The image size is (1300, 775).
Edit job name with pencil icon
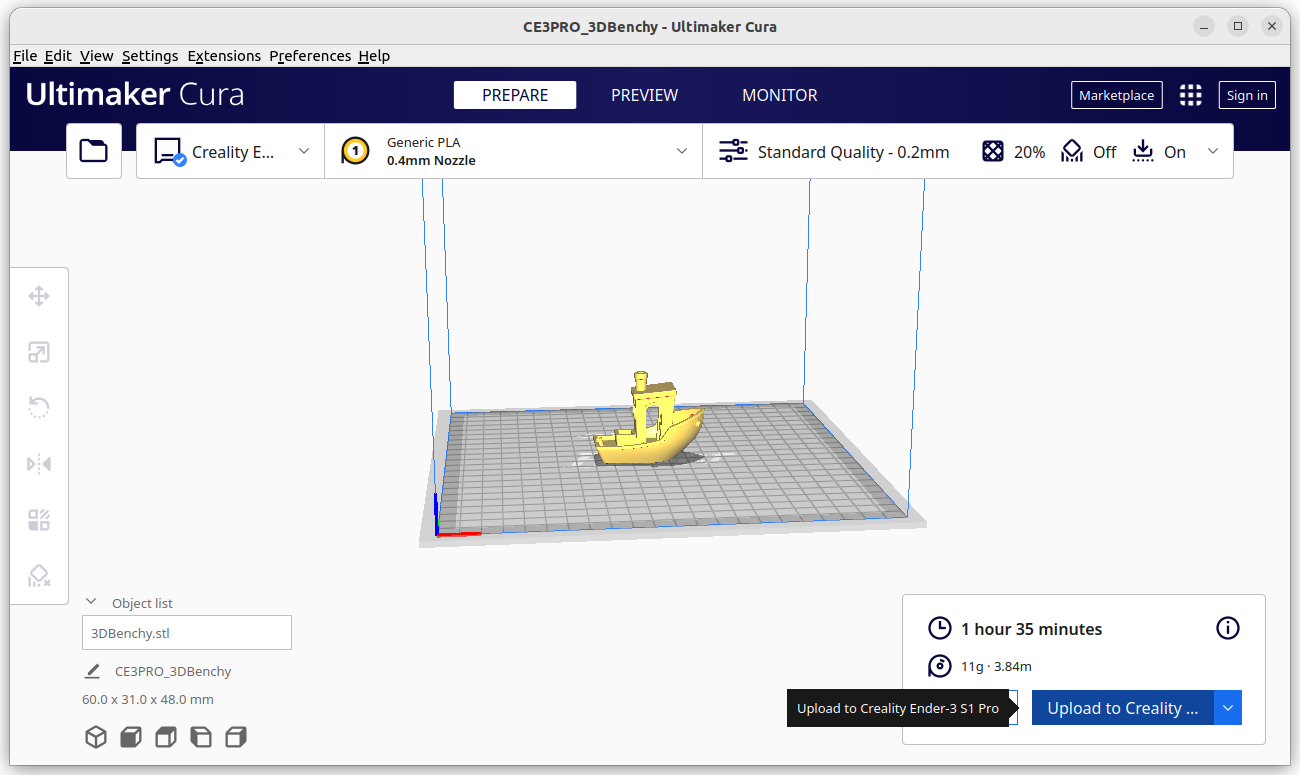pos(93,671)
